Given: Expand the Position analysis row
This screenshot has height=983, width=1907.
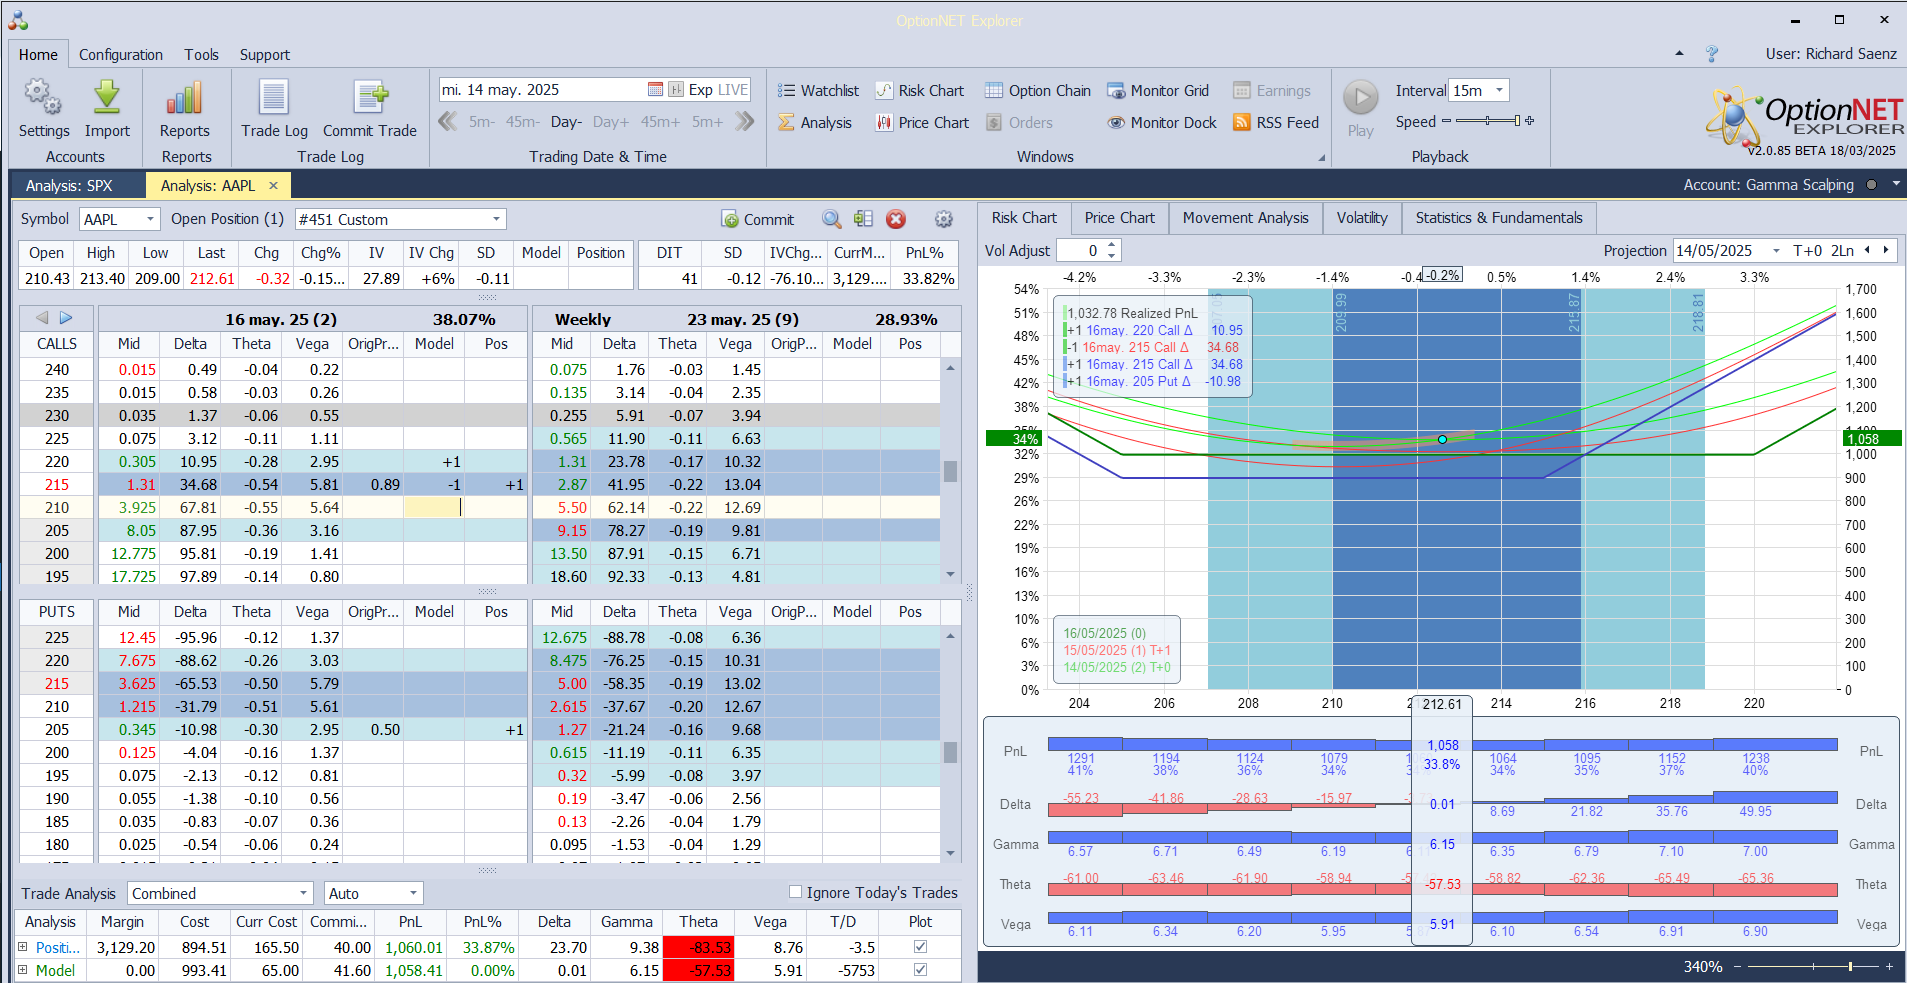Looking at the screenshot, I should [23, 947].
